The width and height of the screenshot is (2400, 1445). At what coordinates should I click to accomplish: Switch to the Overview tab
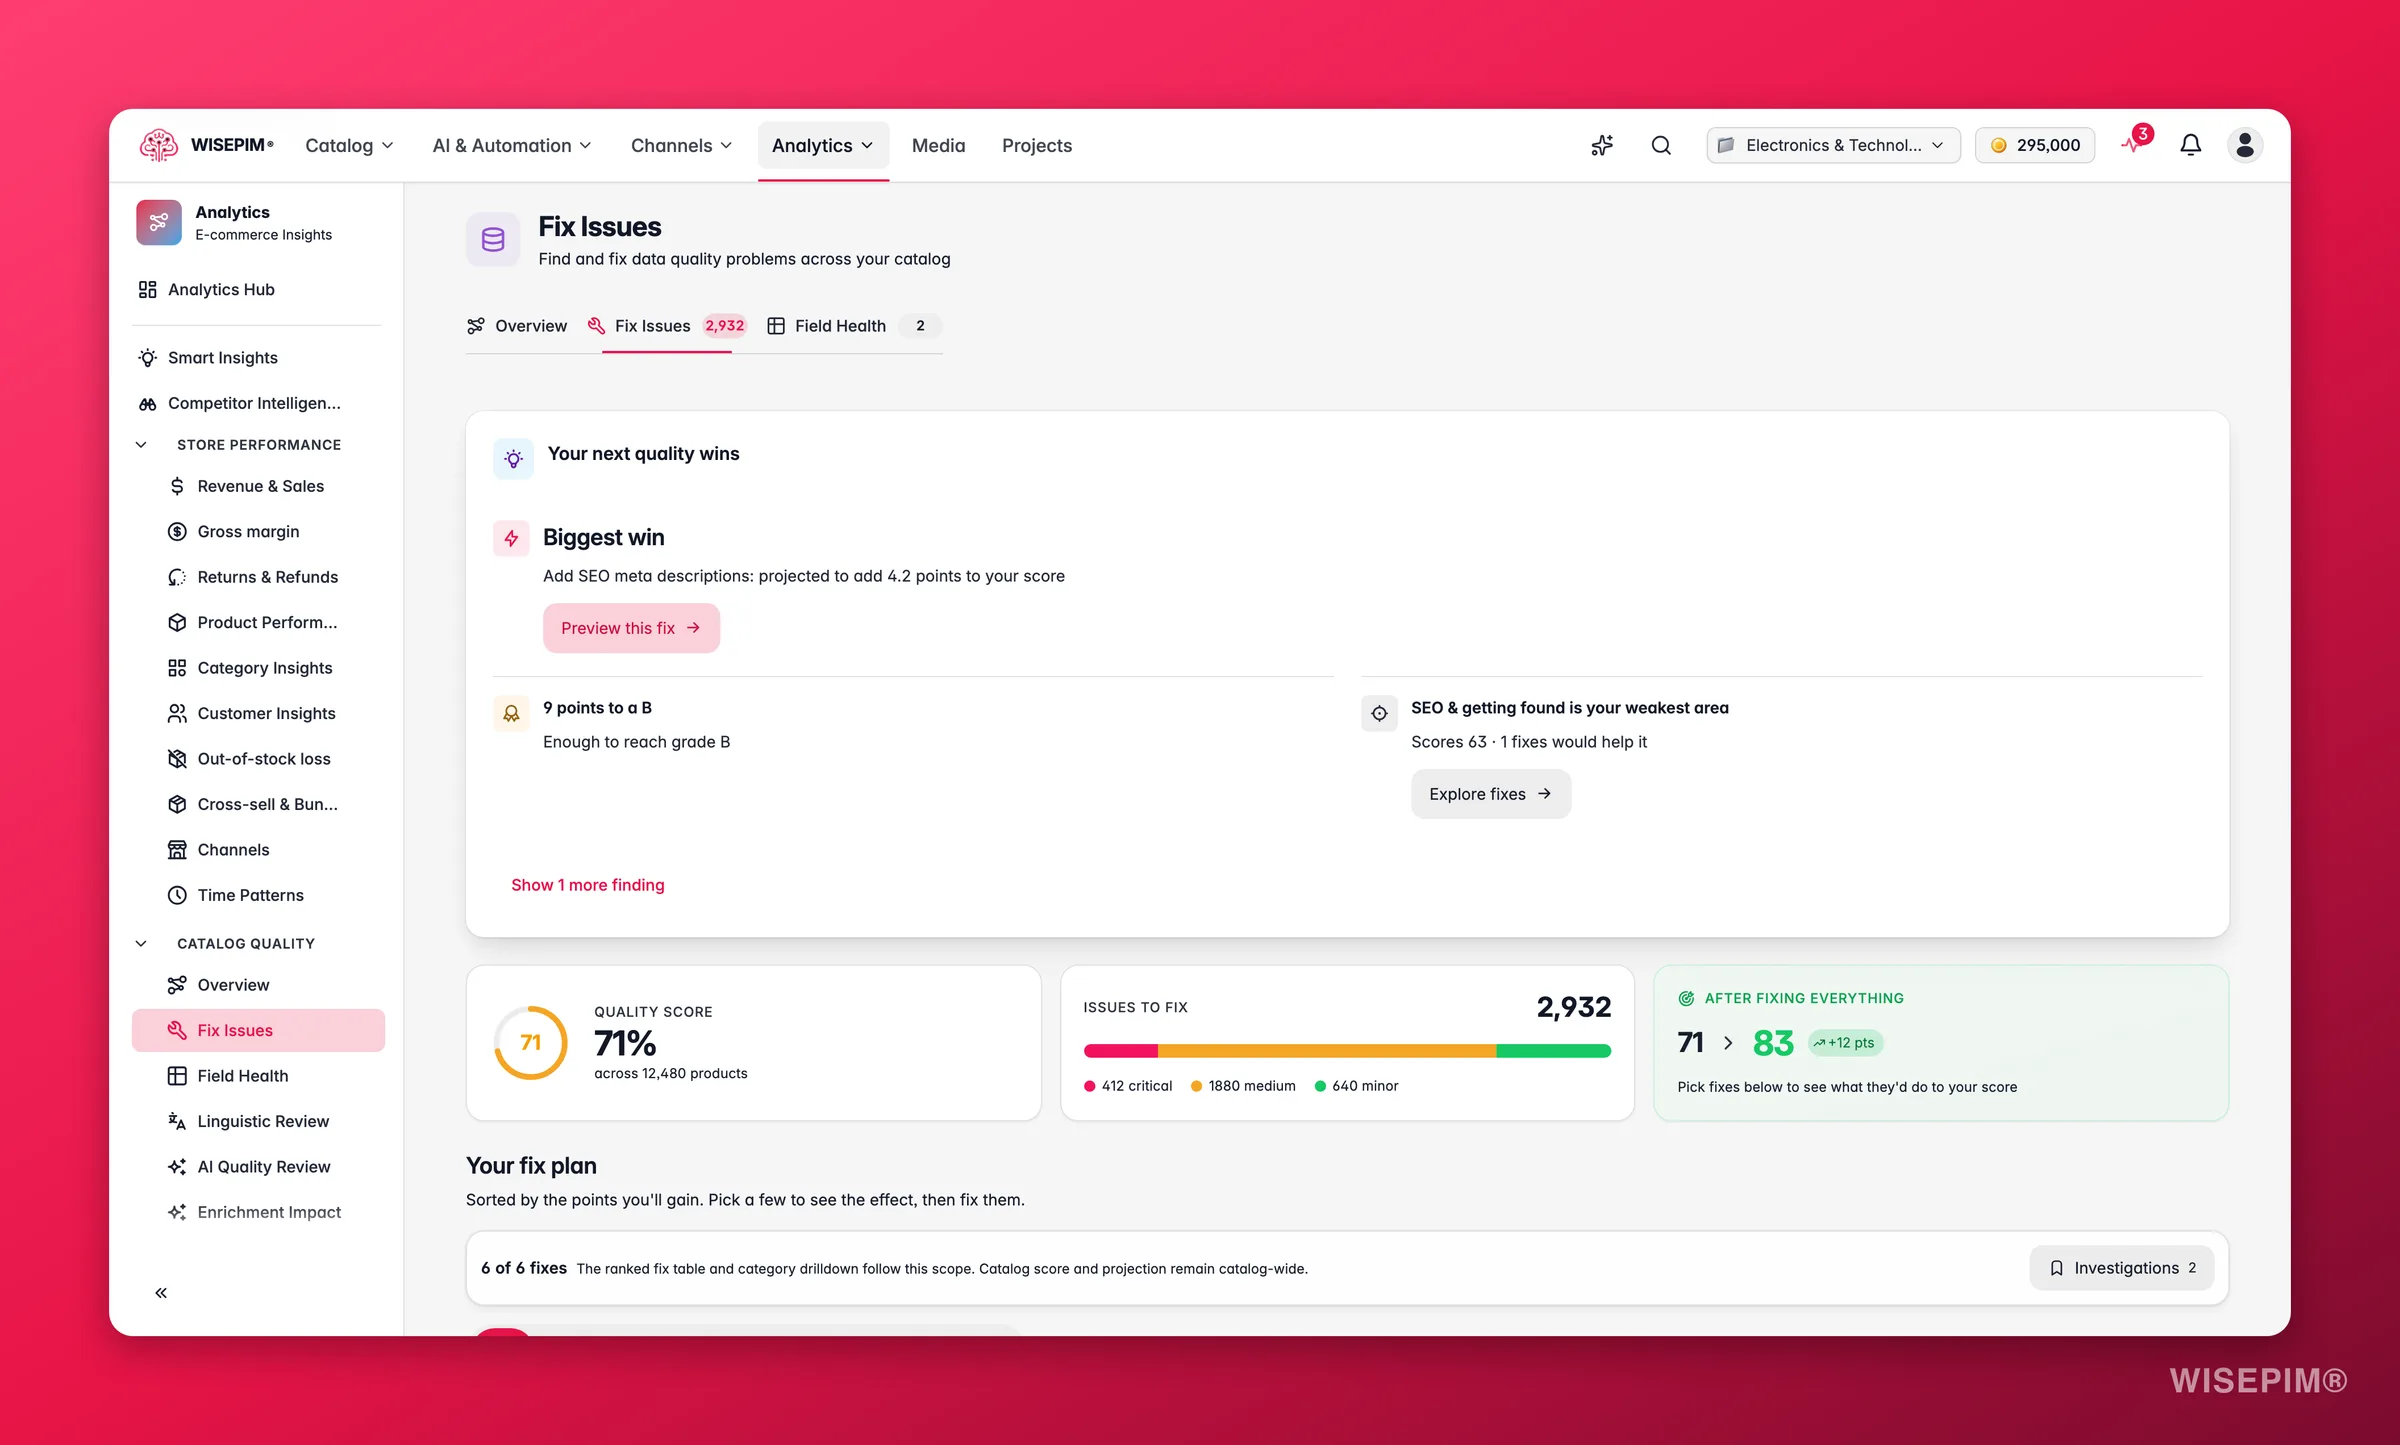point(516,326)
